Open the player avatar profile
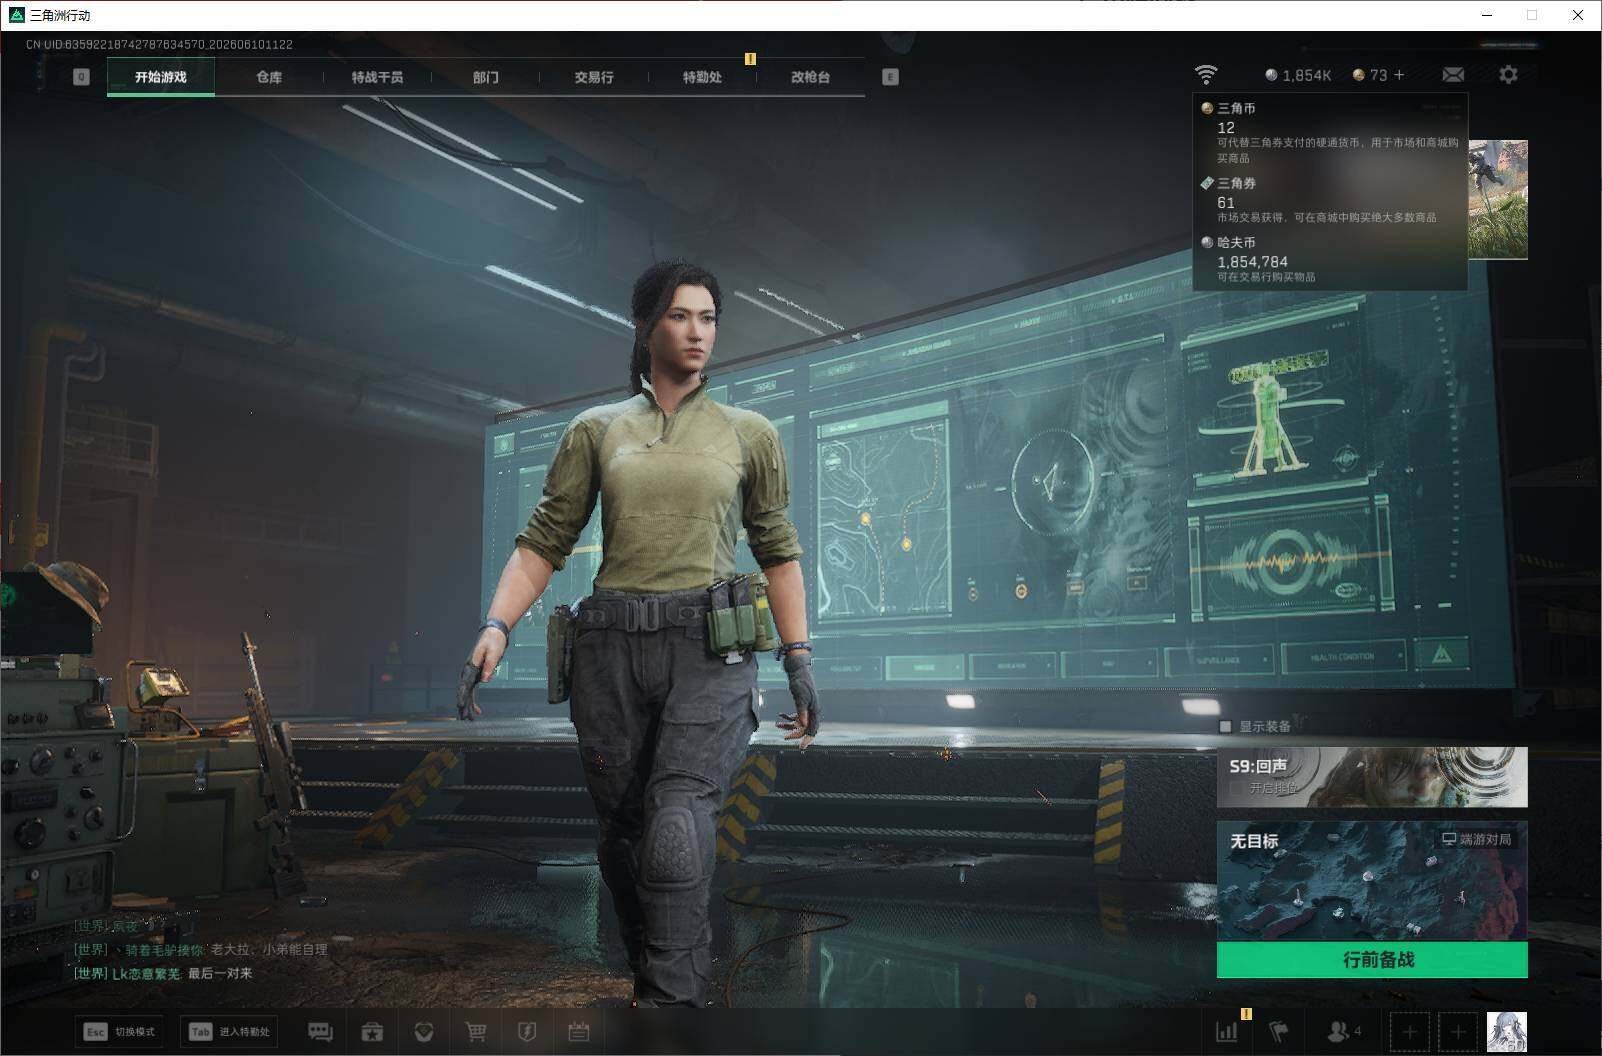Screen dimensions: 1602x1056 click(1507, 1032)
